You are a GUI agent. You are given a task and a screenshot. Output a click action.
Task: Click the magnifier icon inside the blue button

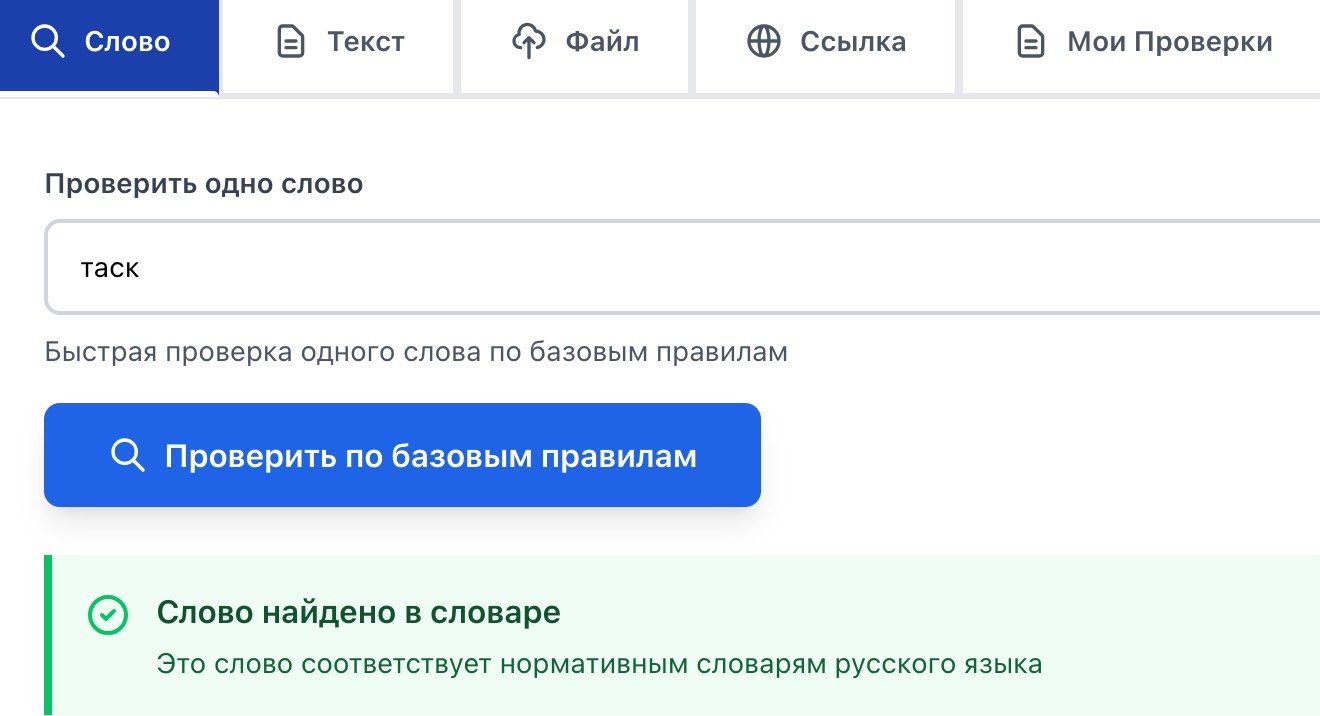(127, 456)
